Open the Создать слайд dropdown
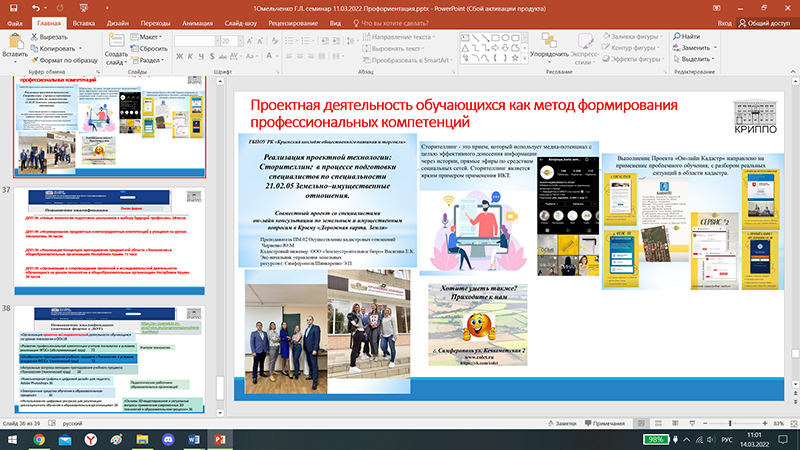 pos(116,58)
